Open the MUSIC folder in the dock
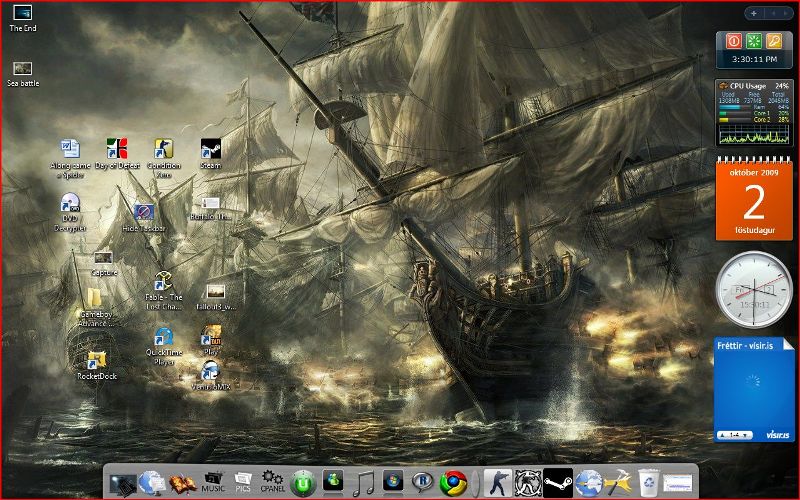800x500 pixels. point(213,483)
